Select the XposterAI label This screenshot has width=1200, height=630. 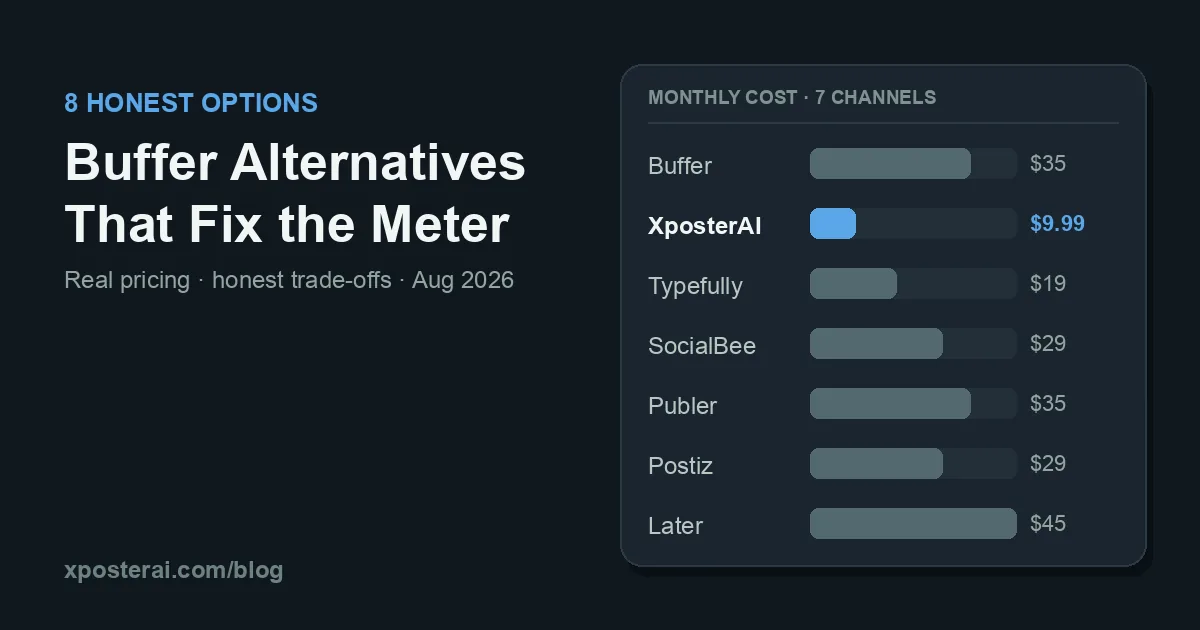[x=704, y=226]
